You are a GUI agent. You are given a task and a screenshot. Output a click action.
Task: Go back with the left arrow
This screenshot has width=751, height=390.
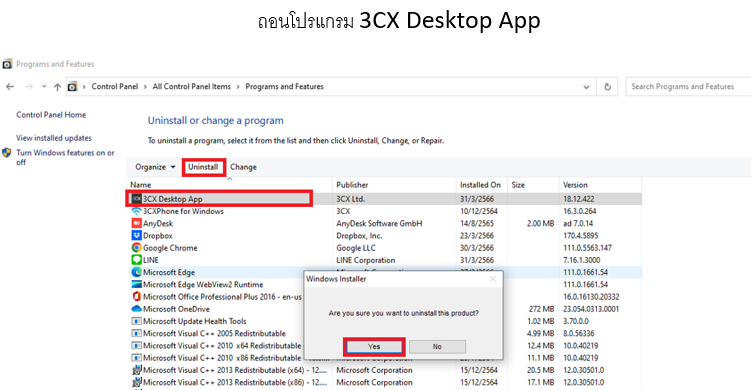[10, 87]
